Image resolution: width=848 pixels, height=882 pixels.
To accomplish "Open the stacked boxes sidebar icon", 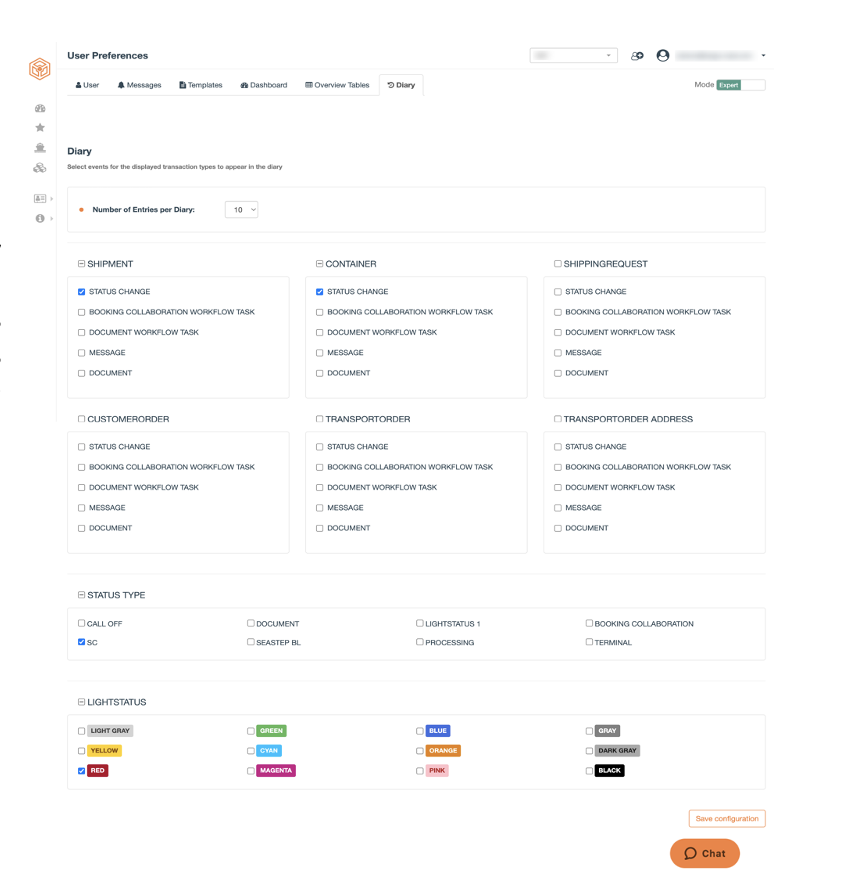I will click(39, 168).
